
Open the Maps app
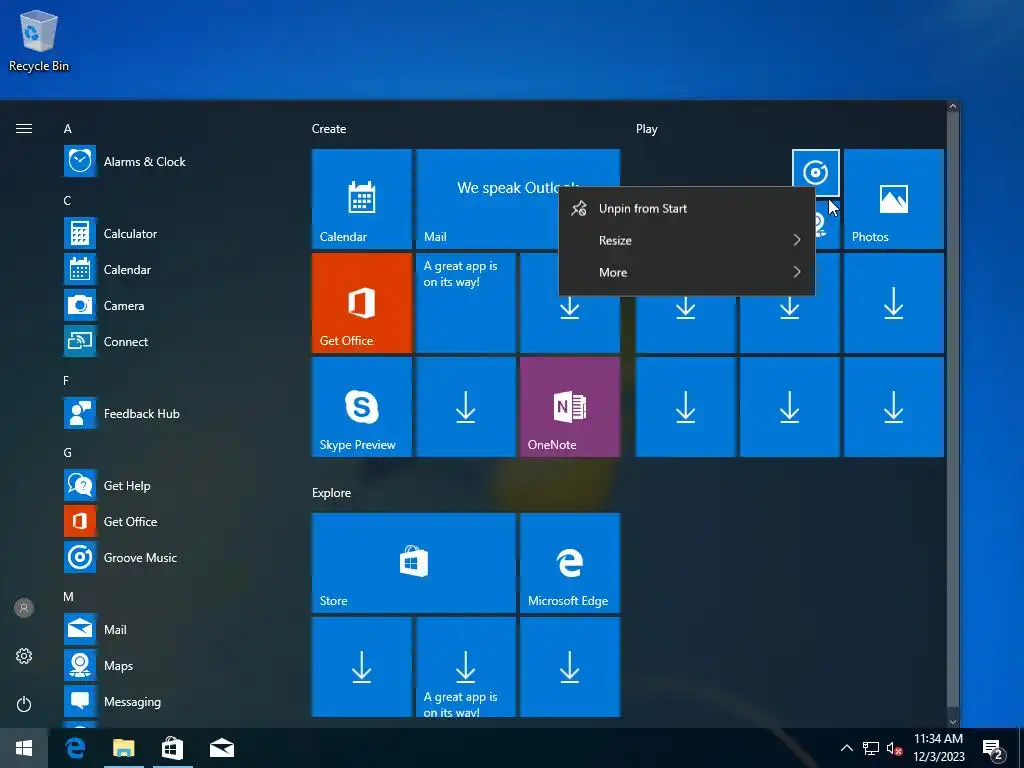[x=98, y=665]
